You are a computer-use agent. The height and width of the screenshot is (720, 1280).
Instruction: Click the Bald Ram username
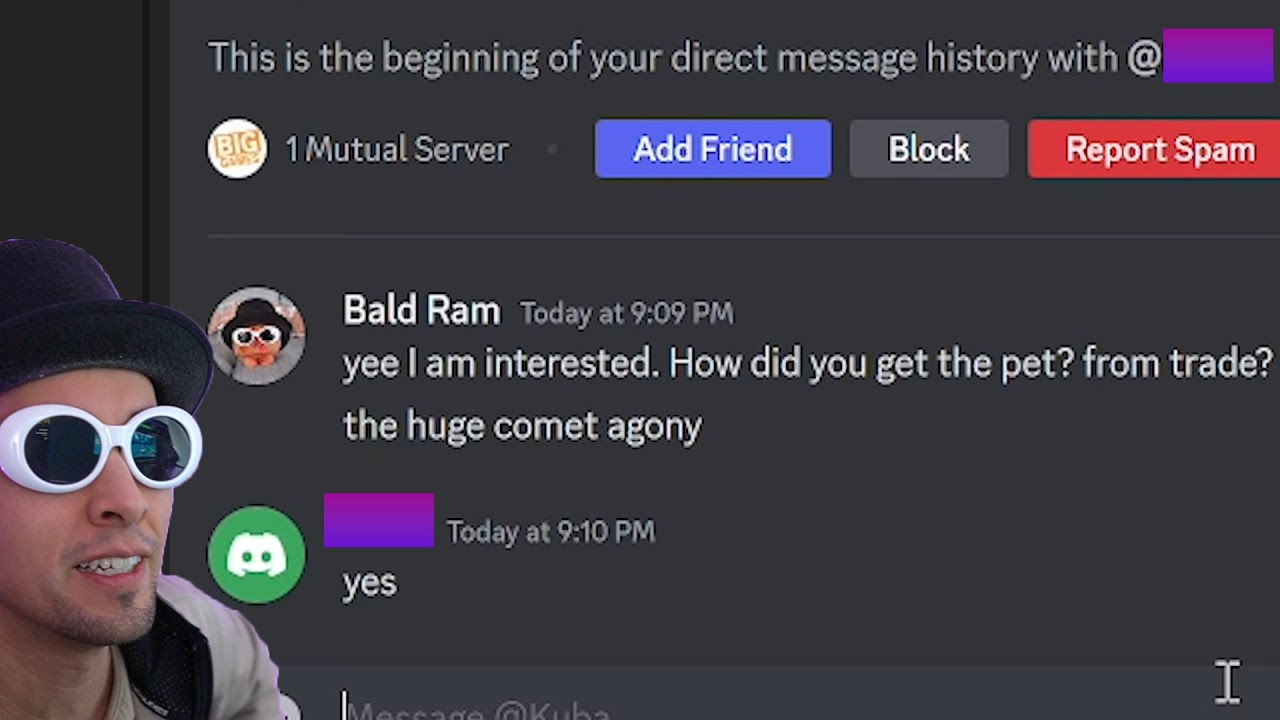click(421, 310)
